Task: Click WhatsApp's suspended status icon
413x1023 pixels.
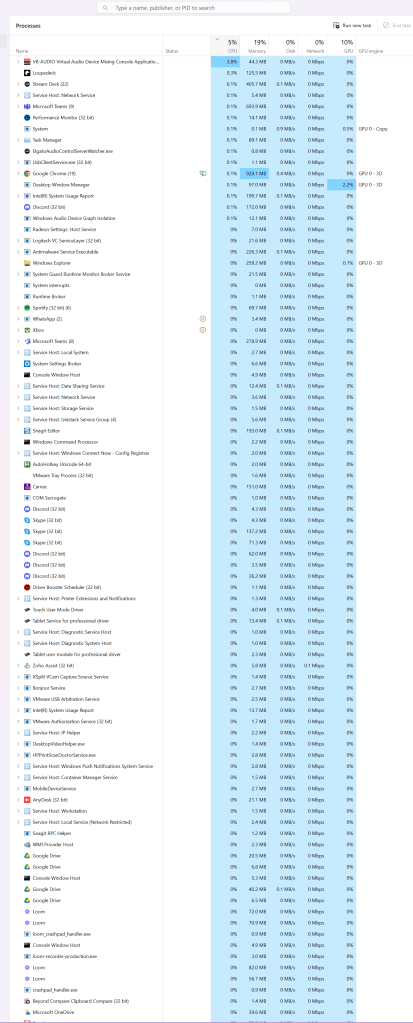Action: tap(203, 319)
